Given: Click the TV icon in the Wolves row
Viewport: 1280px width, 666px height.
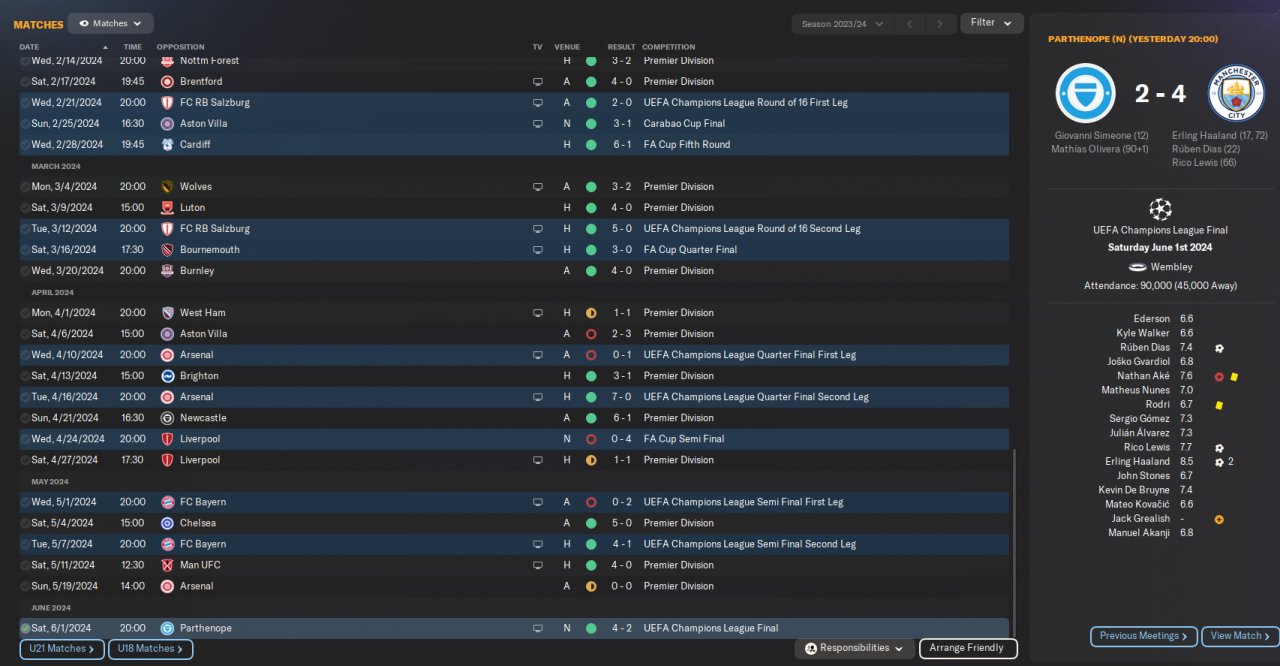Looking at the screenshot, I should coord(538,186).
